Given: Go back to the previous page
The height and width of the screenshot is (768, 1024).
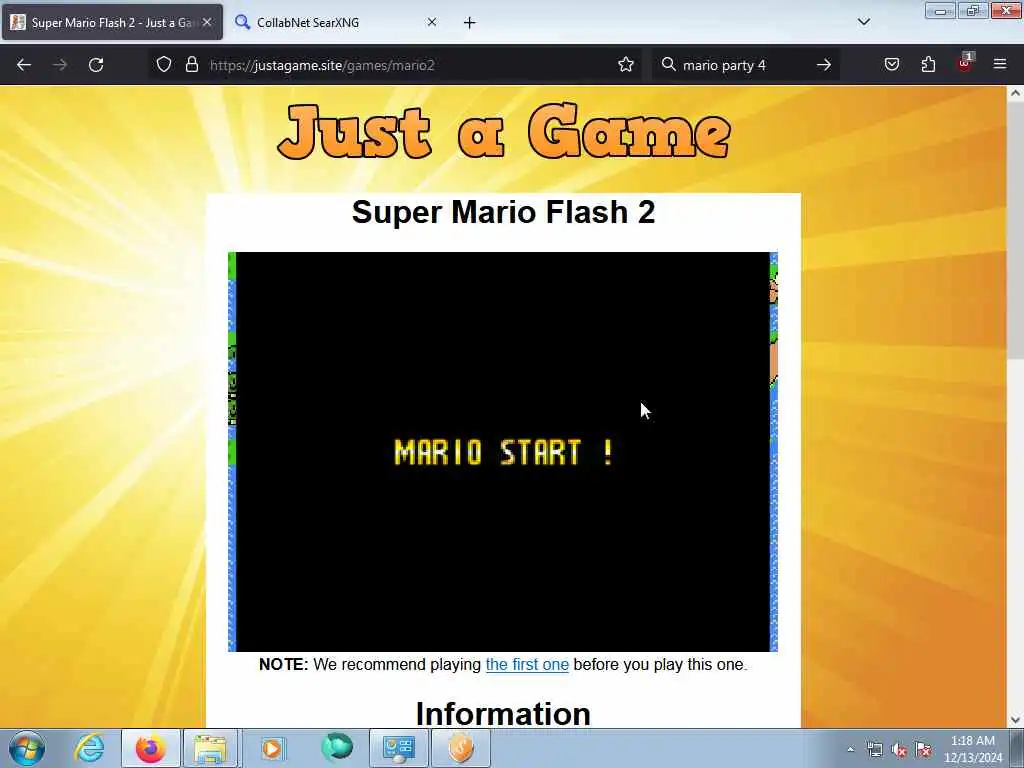Looking at the screenshot, I should click(x=24, y=65).
